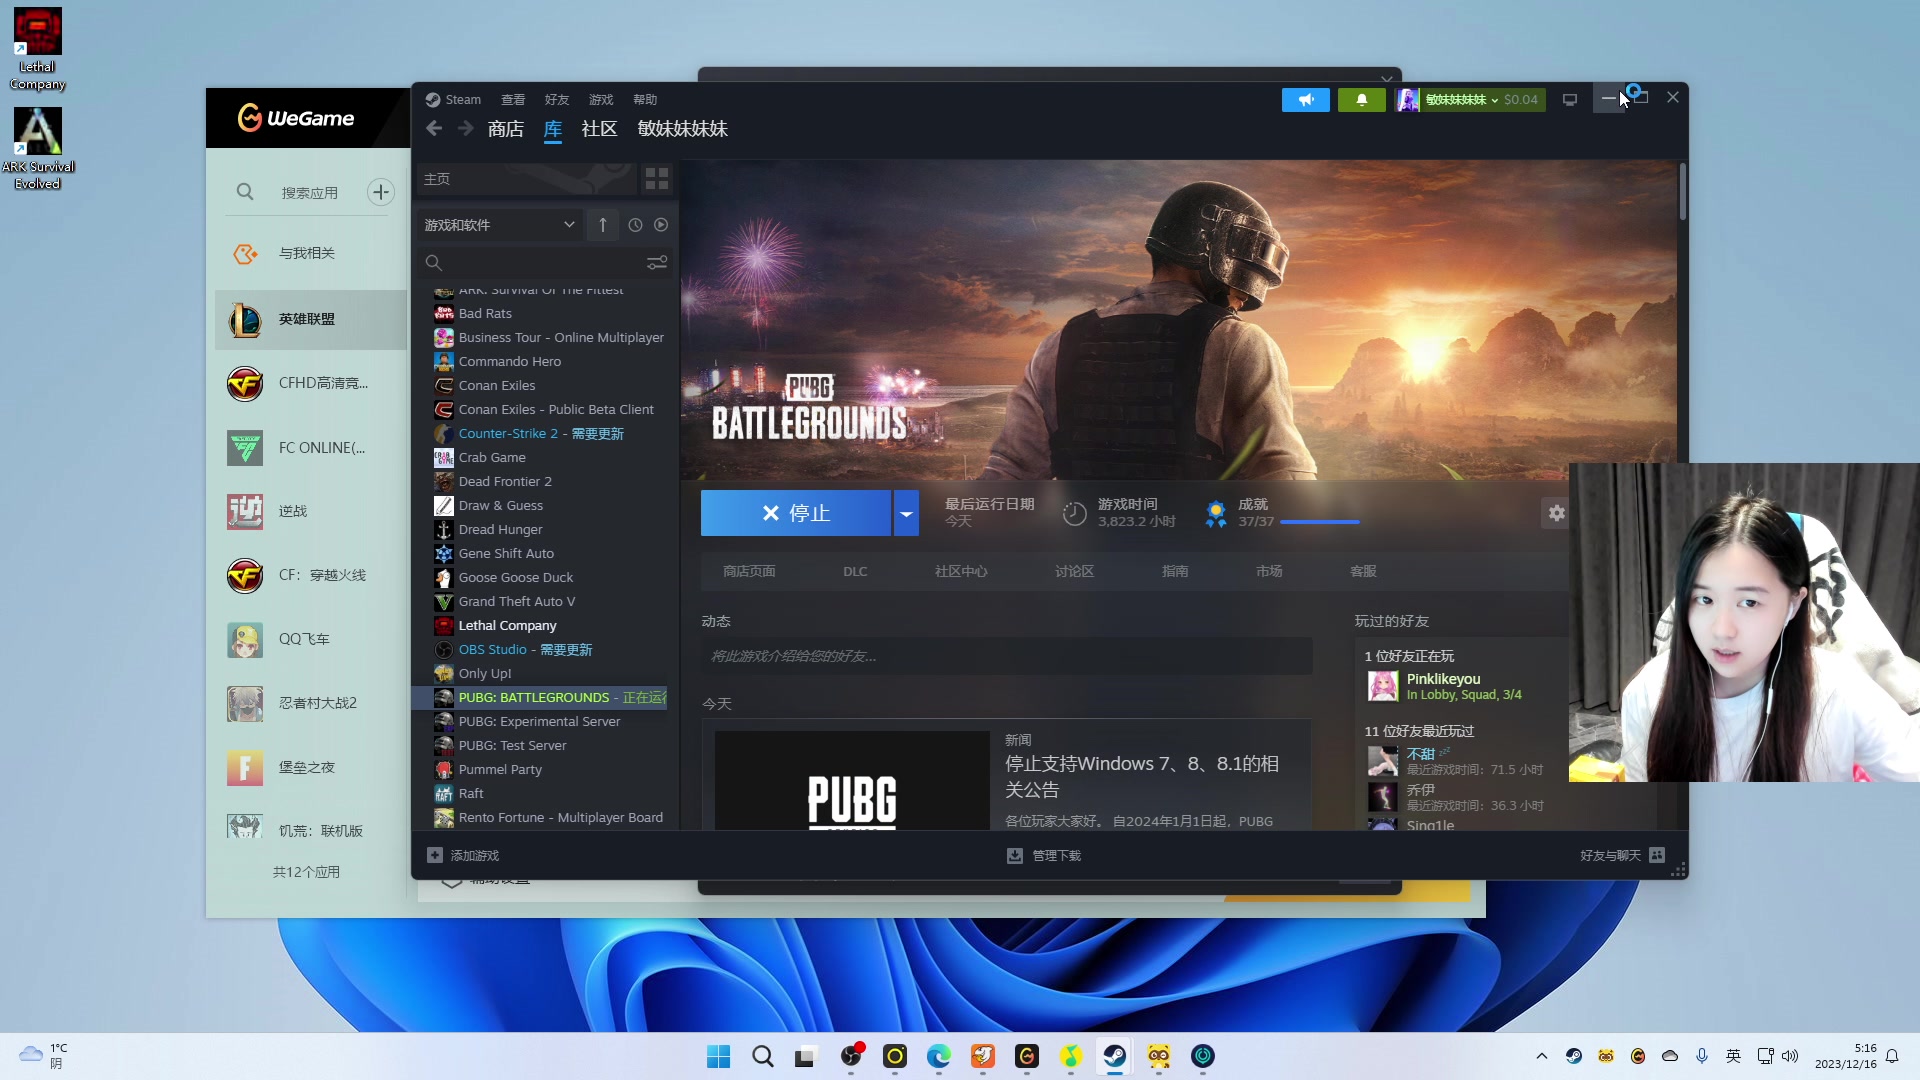
Task: Click the 停止 button to stop PUBG
Action: [796, 513]
